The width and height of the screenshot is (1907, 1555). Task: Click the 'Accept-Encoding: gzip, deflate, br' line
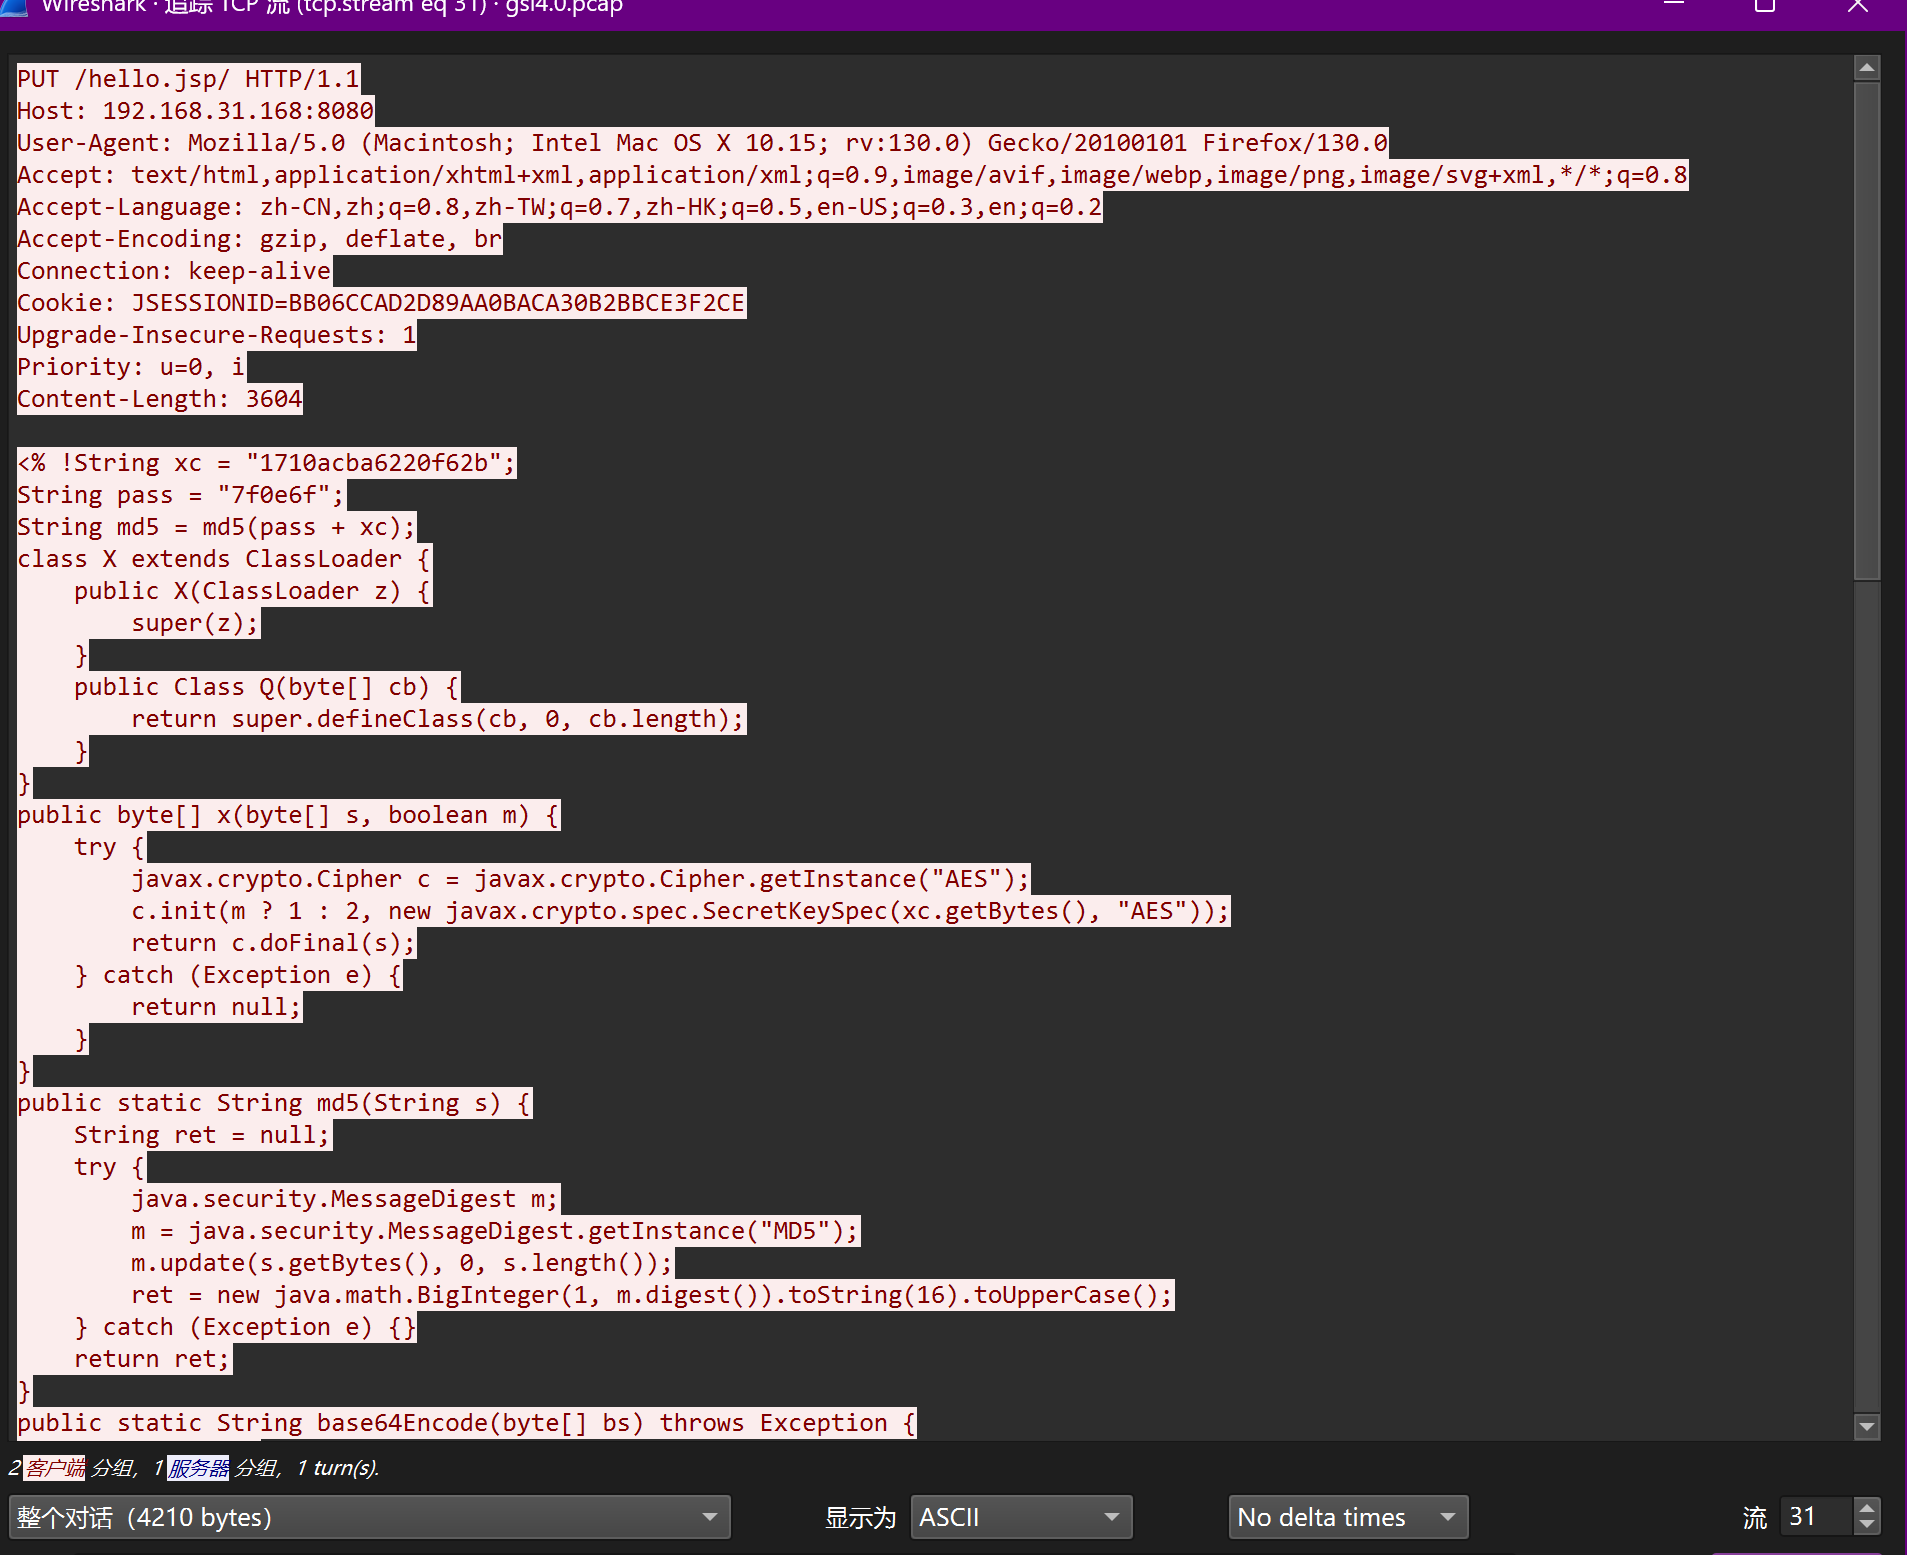coord(259,239)
